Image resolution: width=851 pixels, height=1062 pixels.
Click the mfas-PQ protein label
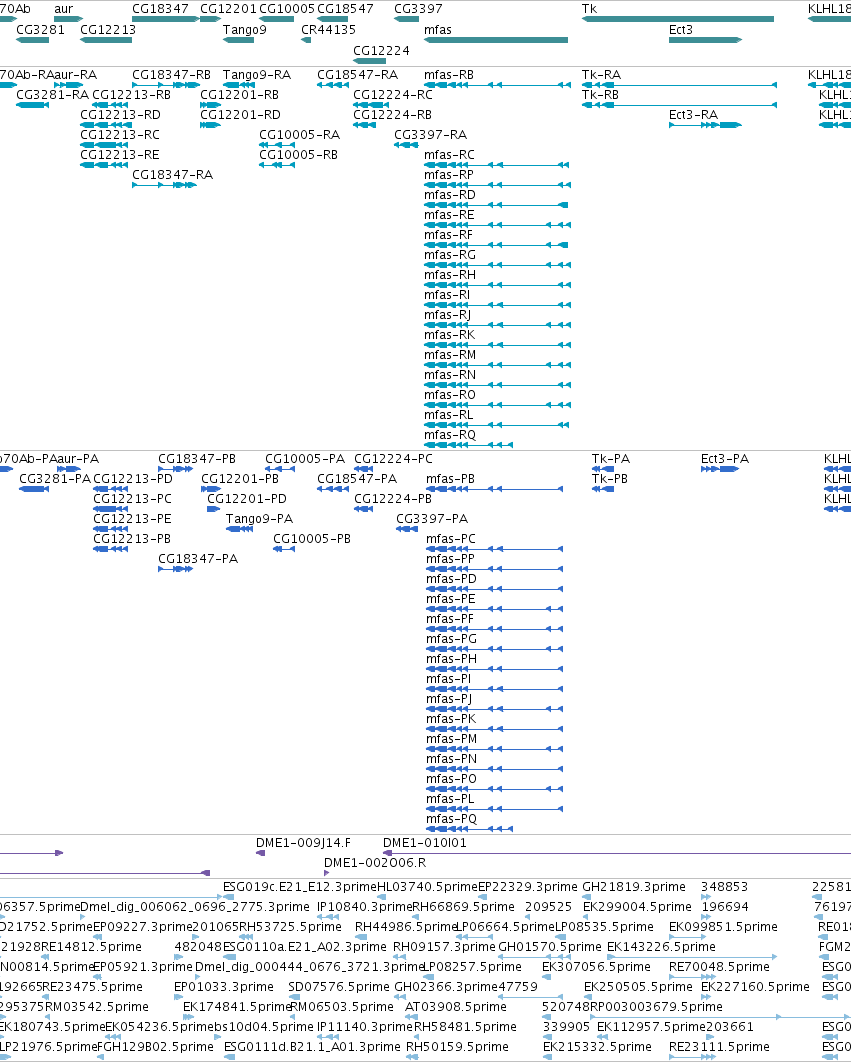coord(452,819)
